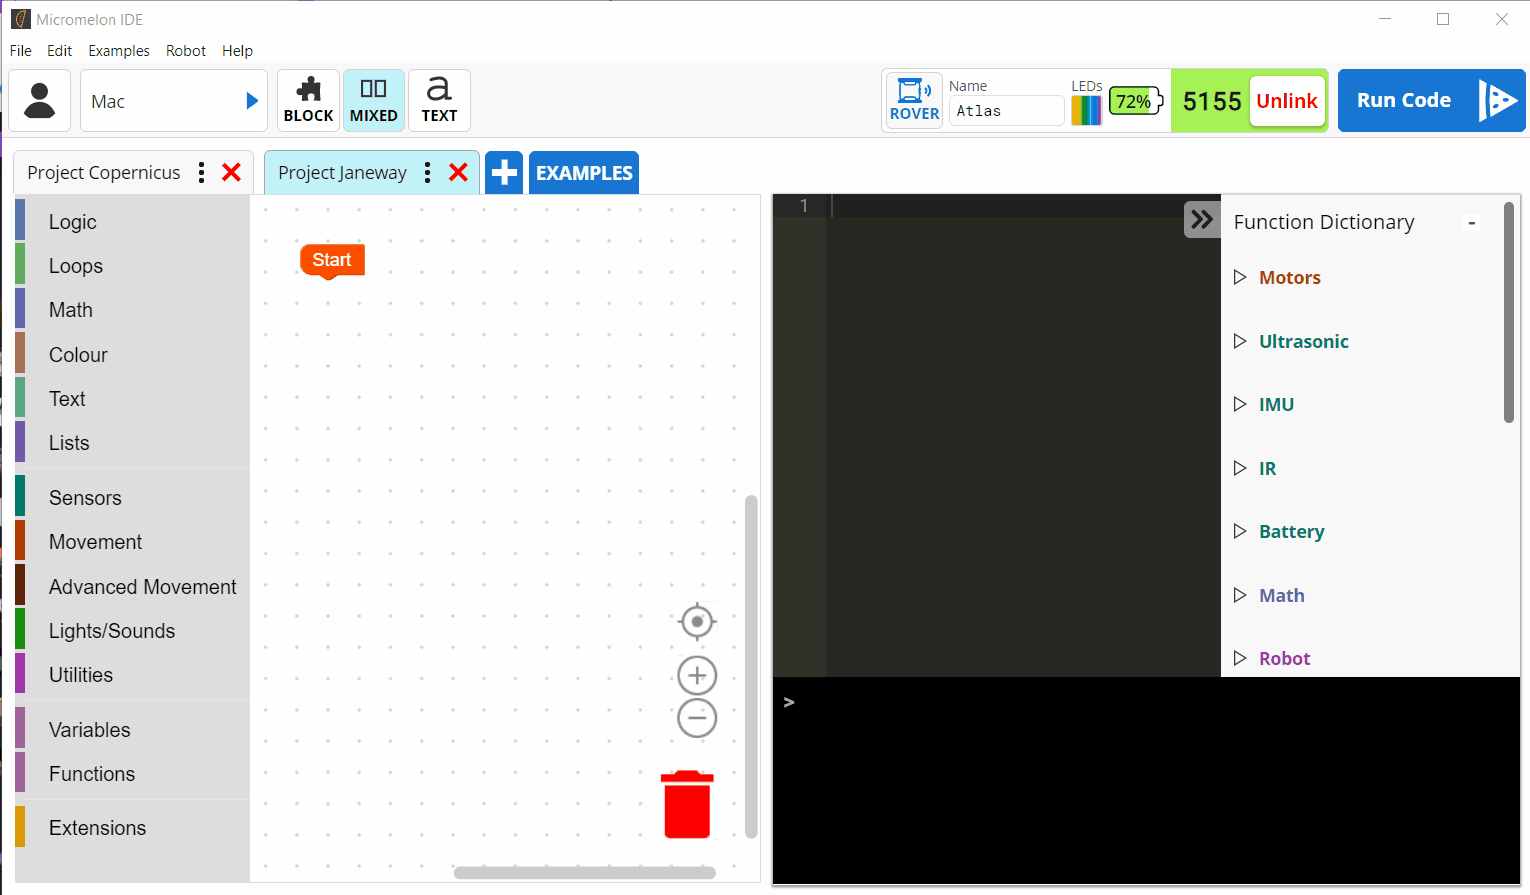The height and width of the screenshot is (895, 1530).
Task: Zoom out the block workspace
Action: [697, 718]
